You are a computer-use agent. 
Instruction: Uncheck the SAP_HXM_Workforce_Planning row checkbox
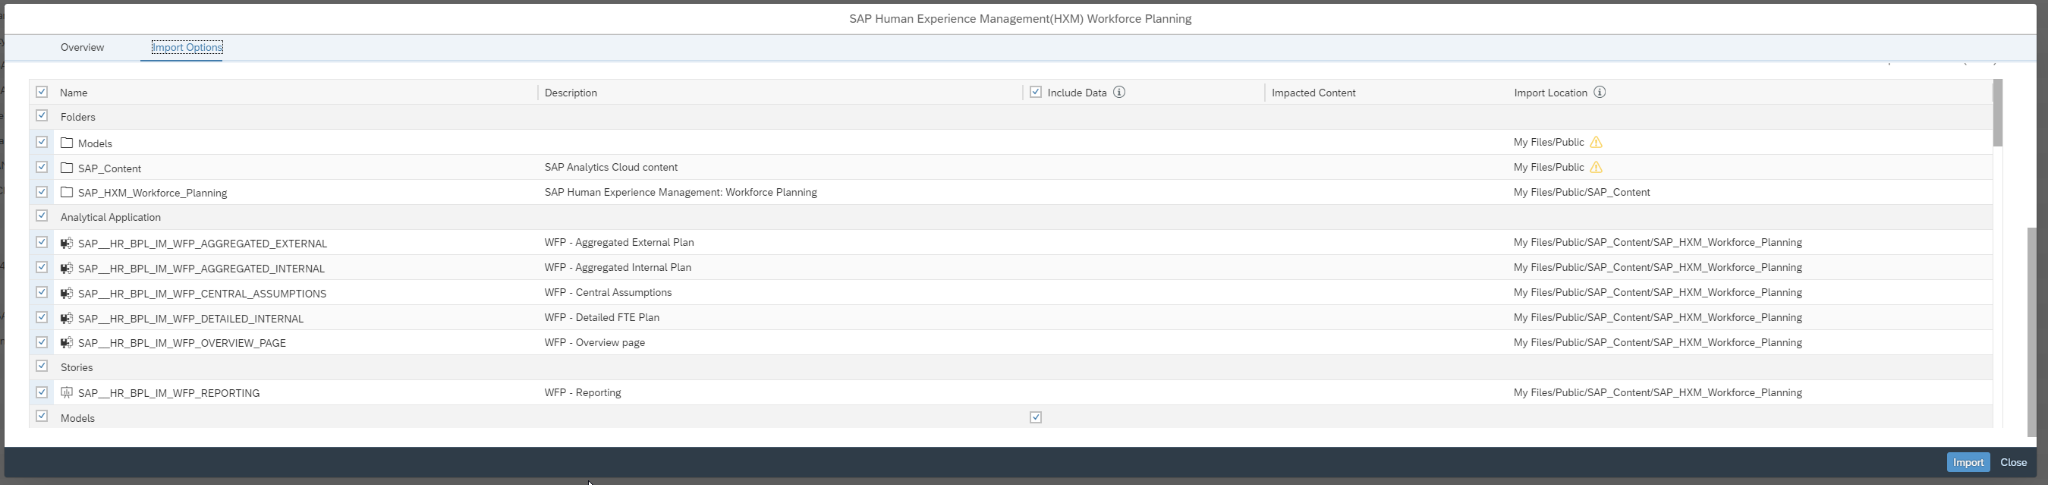coord(42,191)
